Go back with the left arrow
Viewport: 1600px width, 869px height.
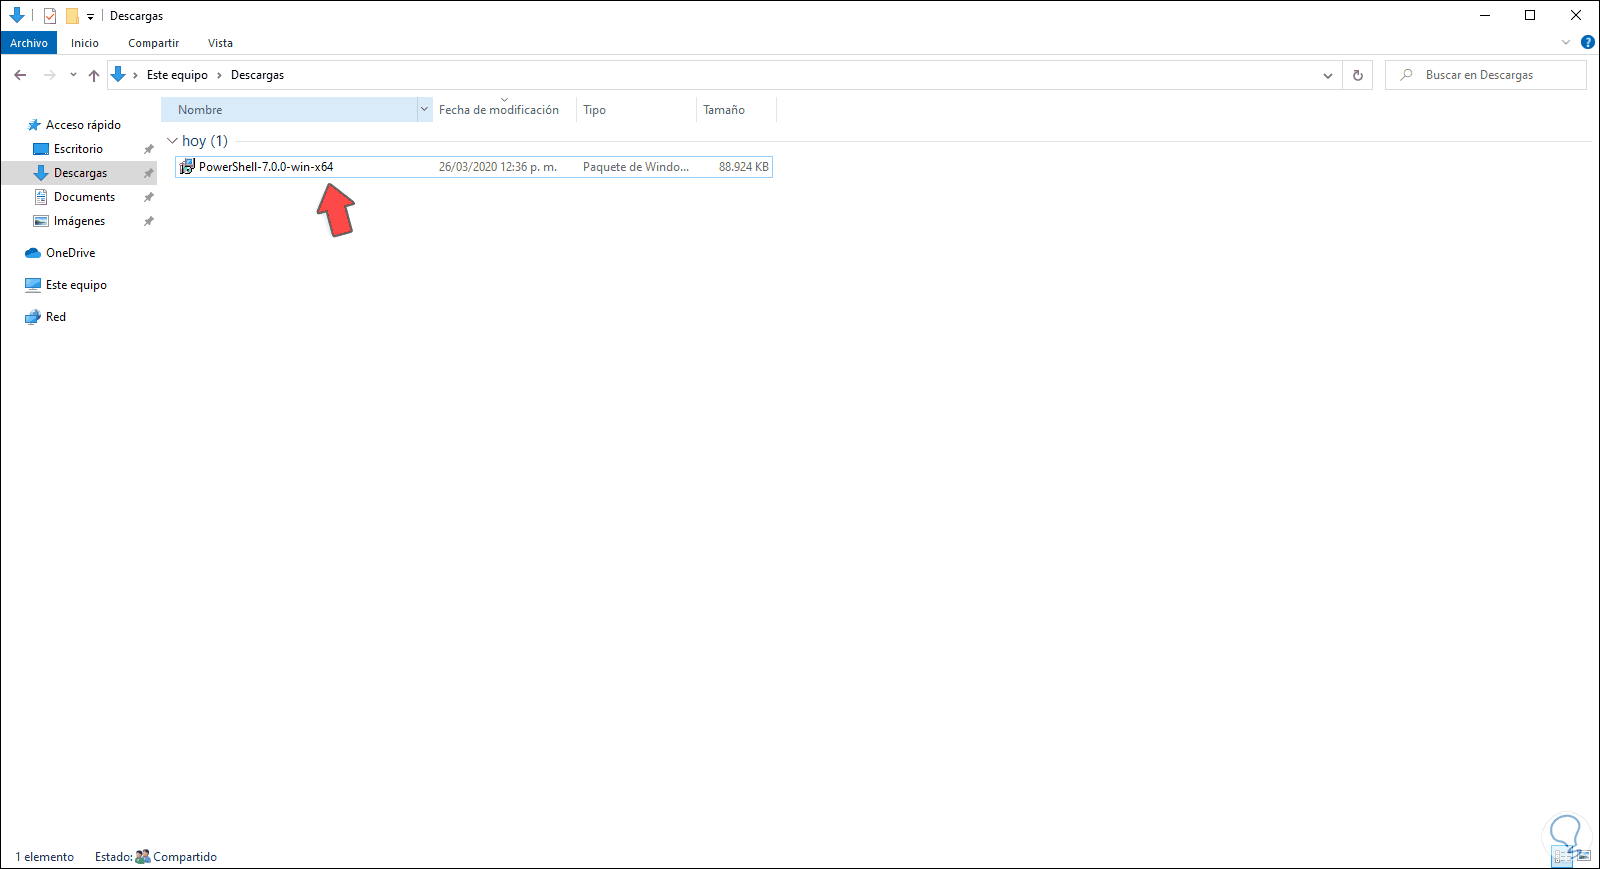click(20, 75)
